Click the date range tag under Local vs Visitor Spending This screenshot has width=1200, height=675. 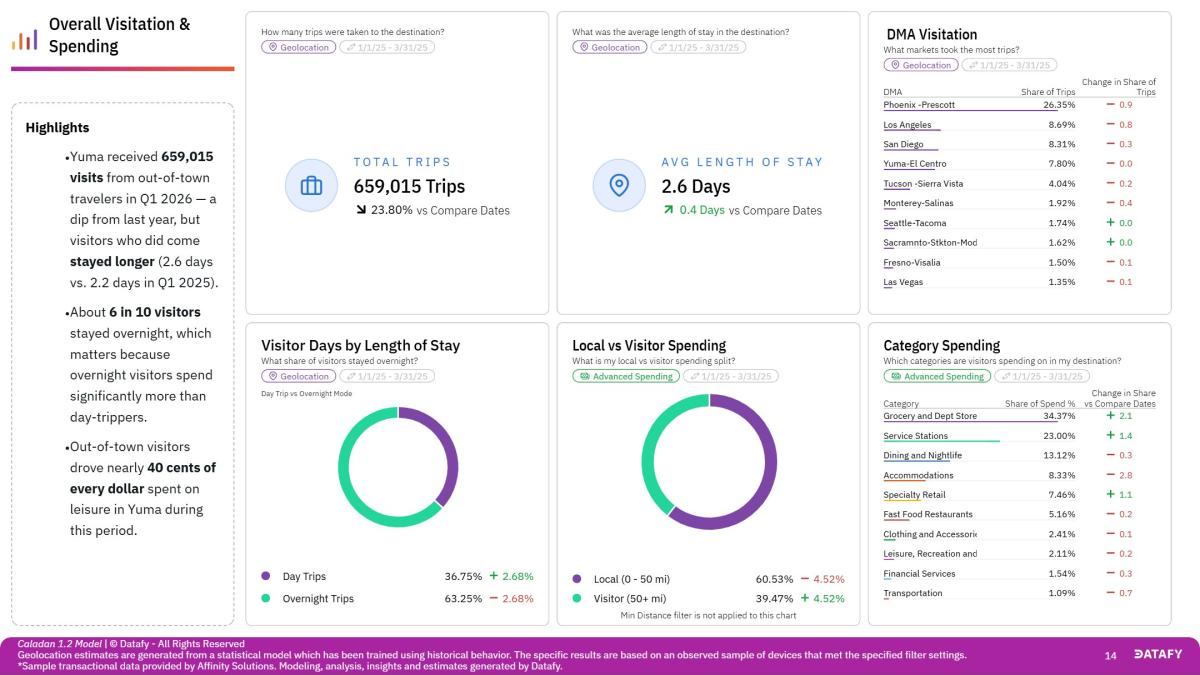click(730, 376)
